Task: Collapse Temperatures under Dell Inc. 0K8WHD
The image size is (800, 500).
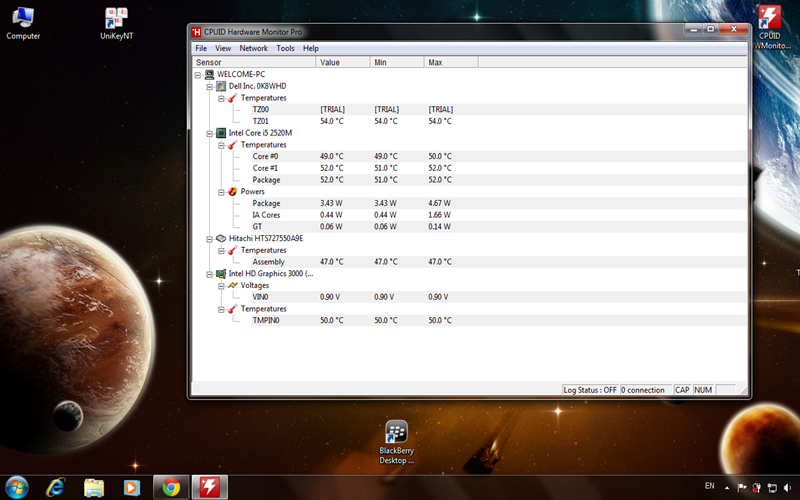Action: pyautogui.click(x=221, y=98)
